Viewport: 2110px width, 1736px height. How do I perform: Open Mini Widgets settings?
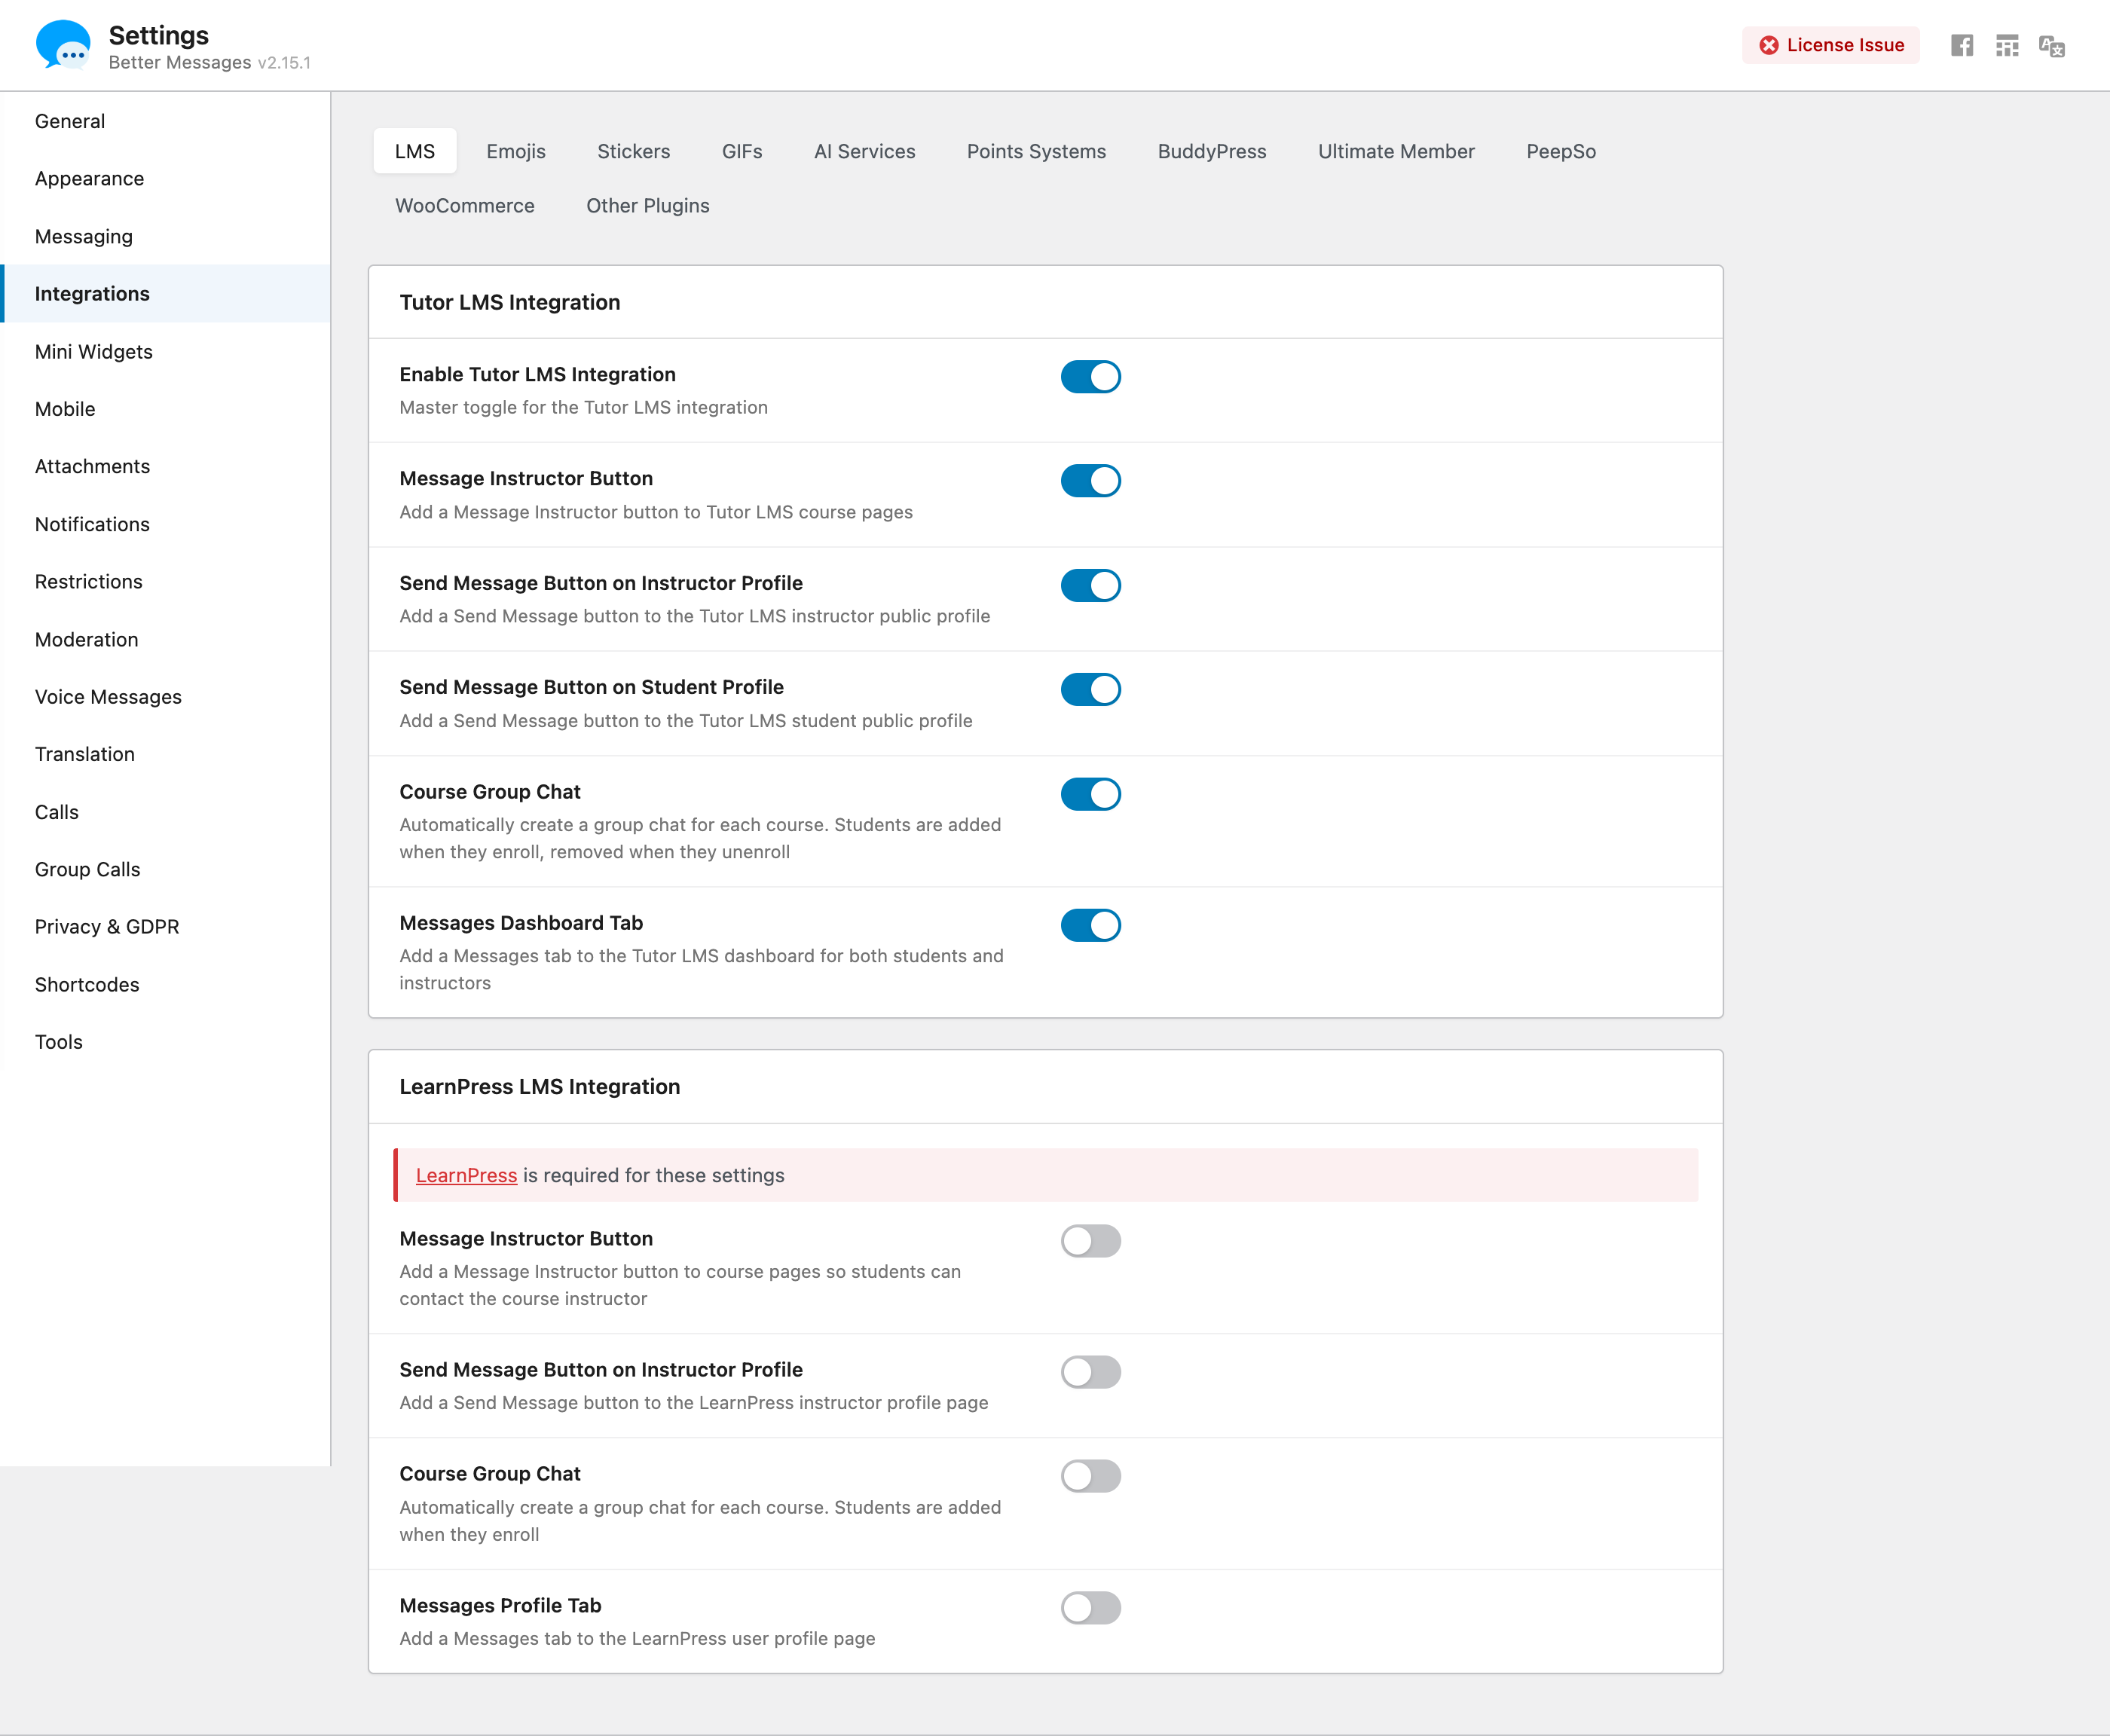165,352
